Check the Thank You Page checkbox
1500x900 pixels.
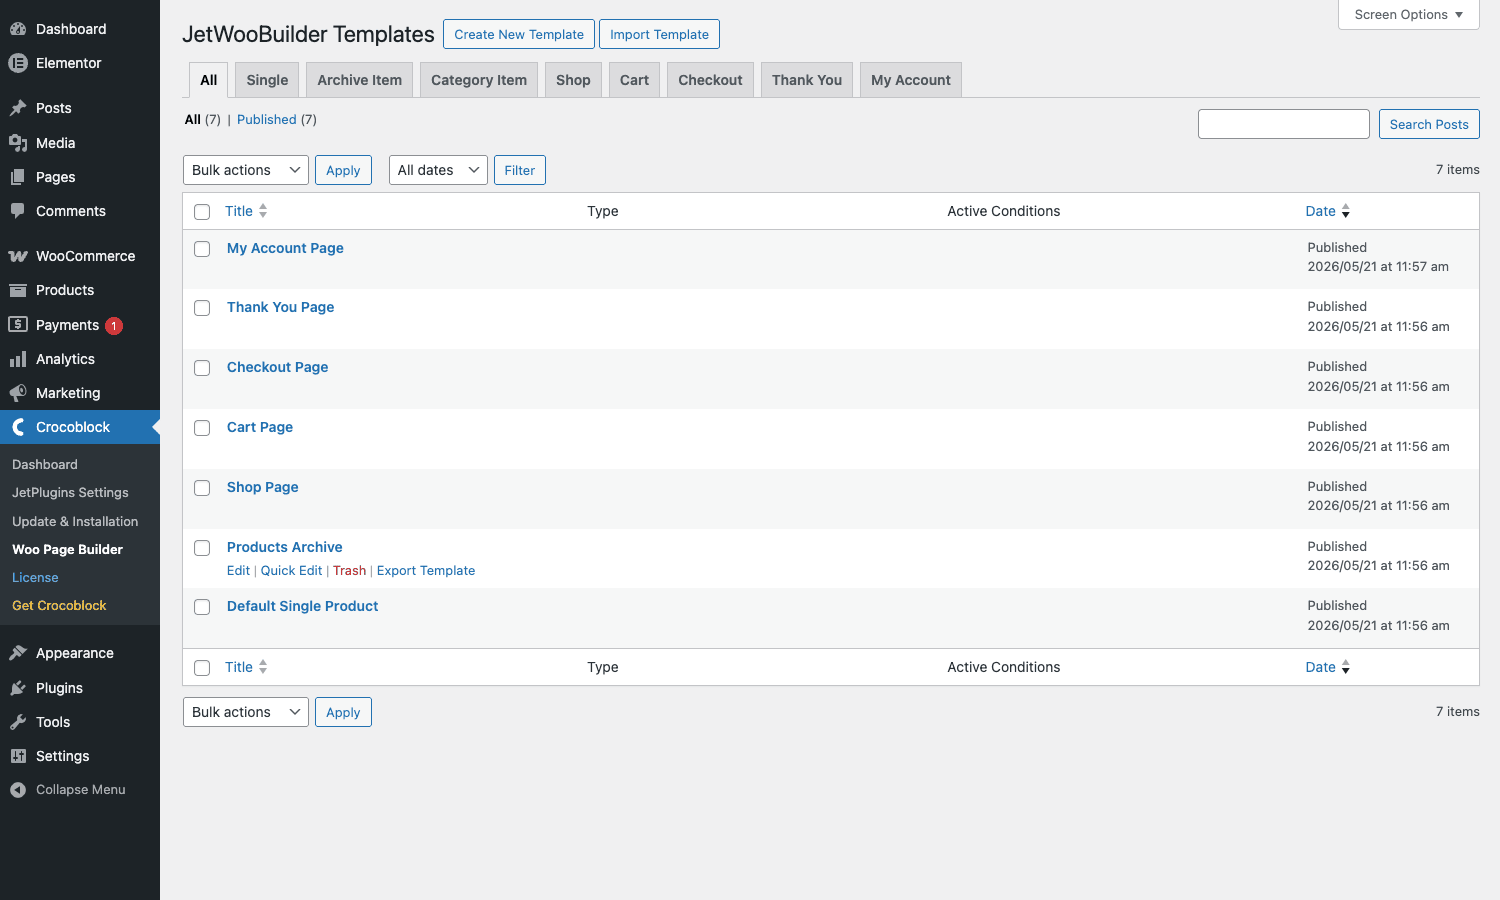click(202, 308)
